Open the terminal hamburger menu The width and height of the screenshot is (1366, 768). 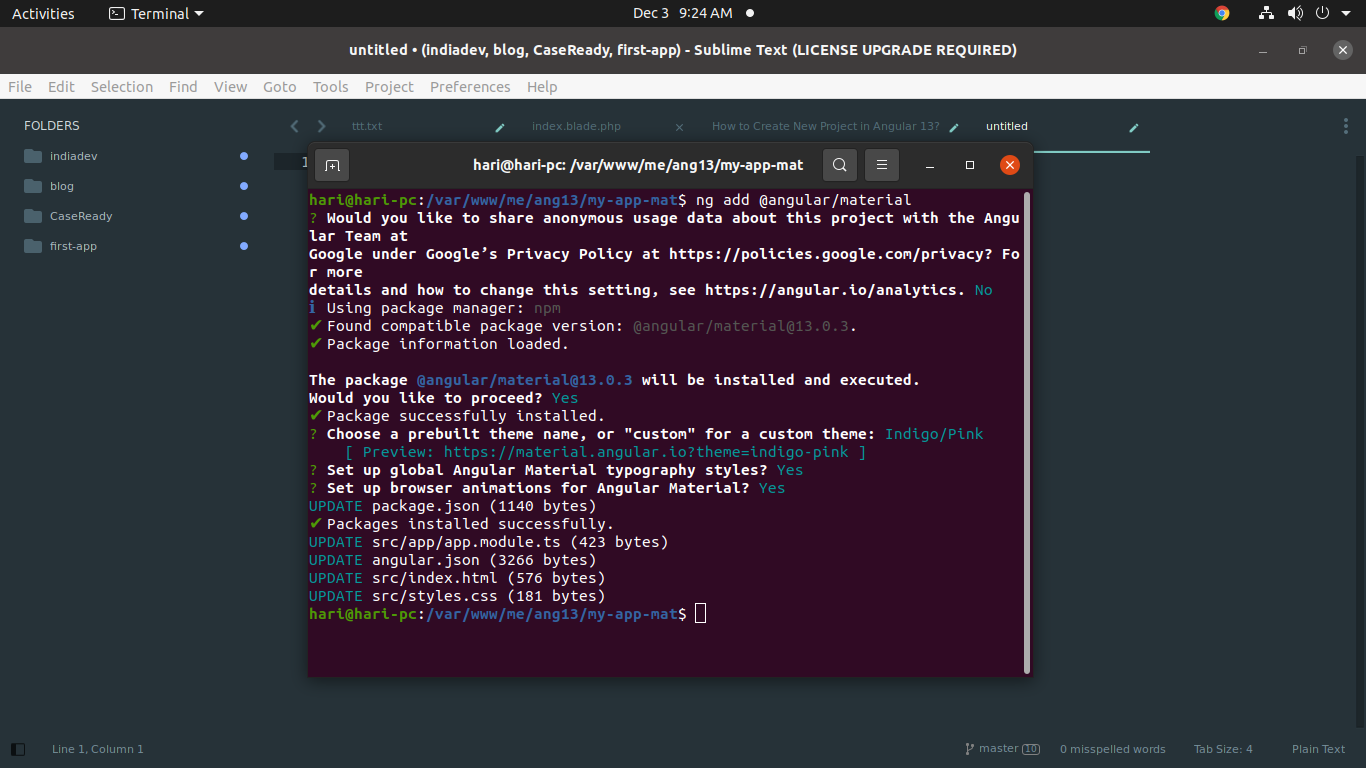(881, 165)
